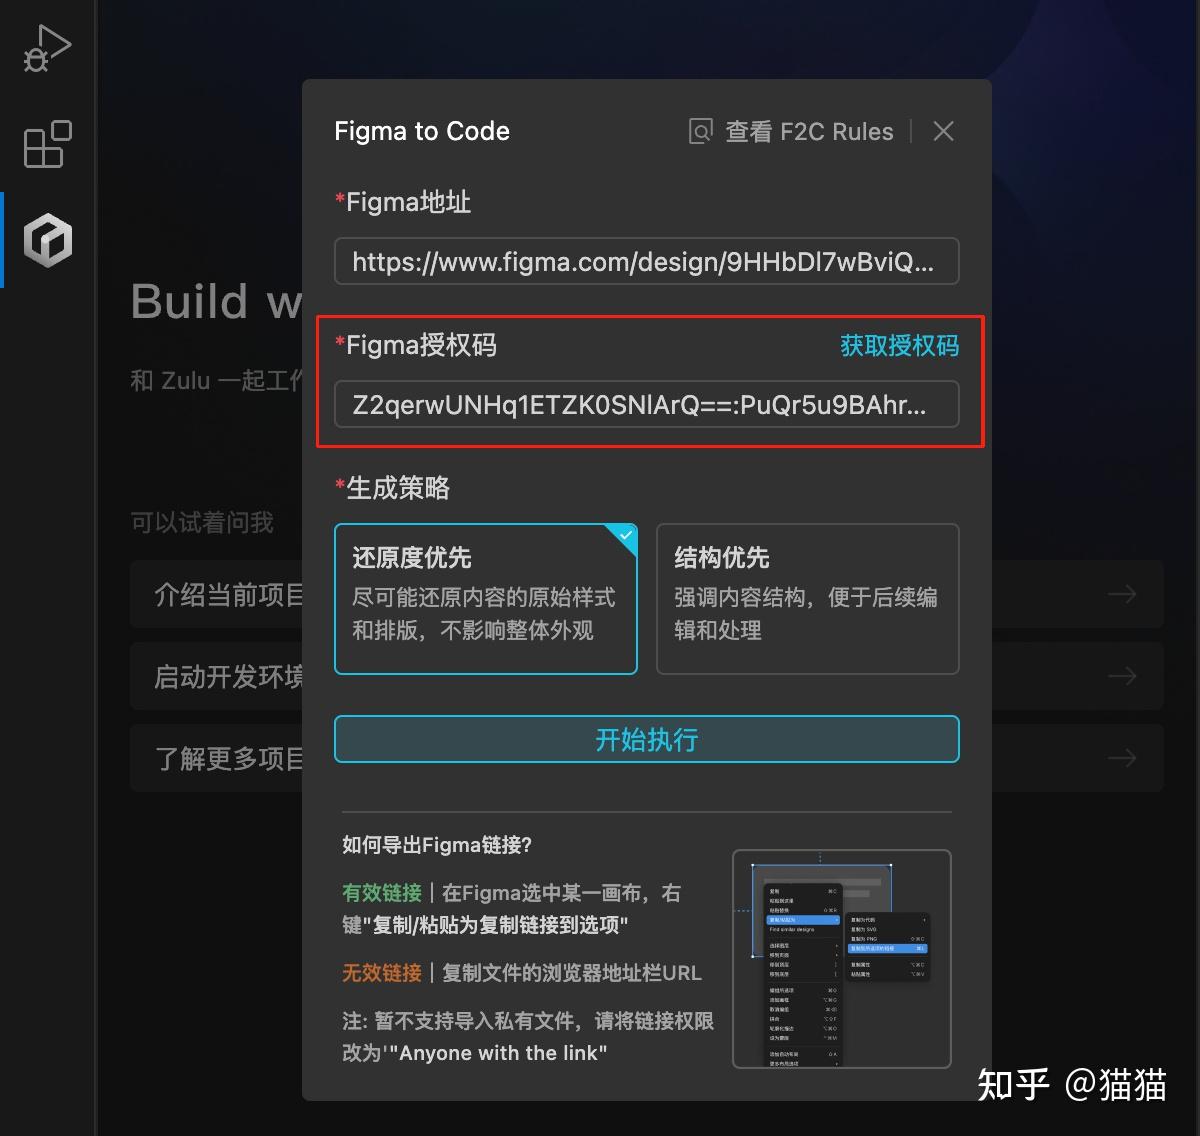Open the 获取授权码 link

[x=898, y=345]
